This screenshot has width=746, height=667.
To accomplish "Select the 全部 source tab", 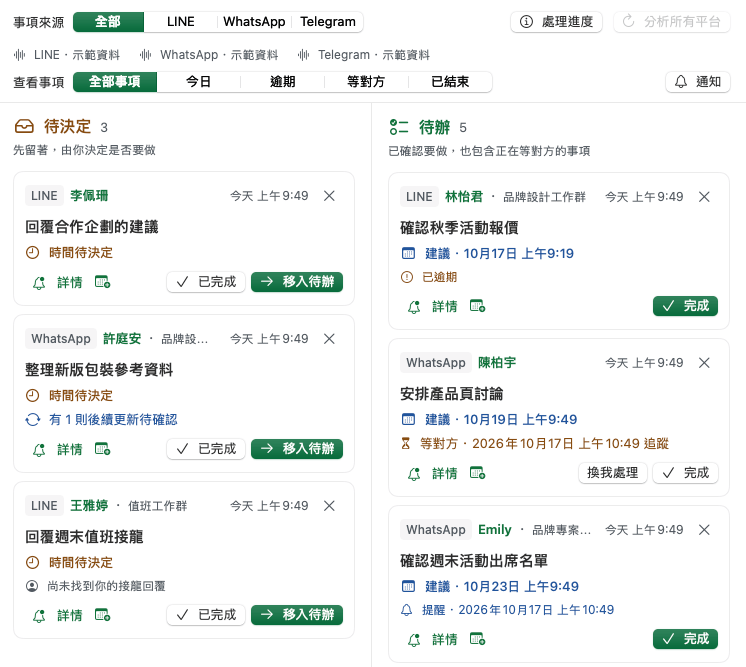I will pyautogui.click(x=108, y=22).
